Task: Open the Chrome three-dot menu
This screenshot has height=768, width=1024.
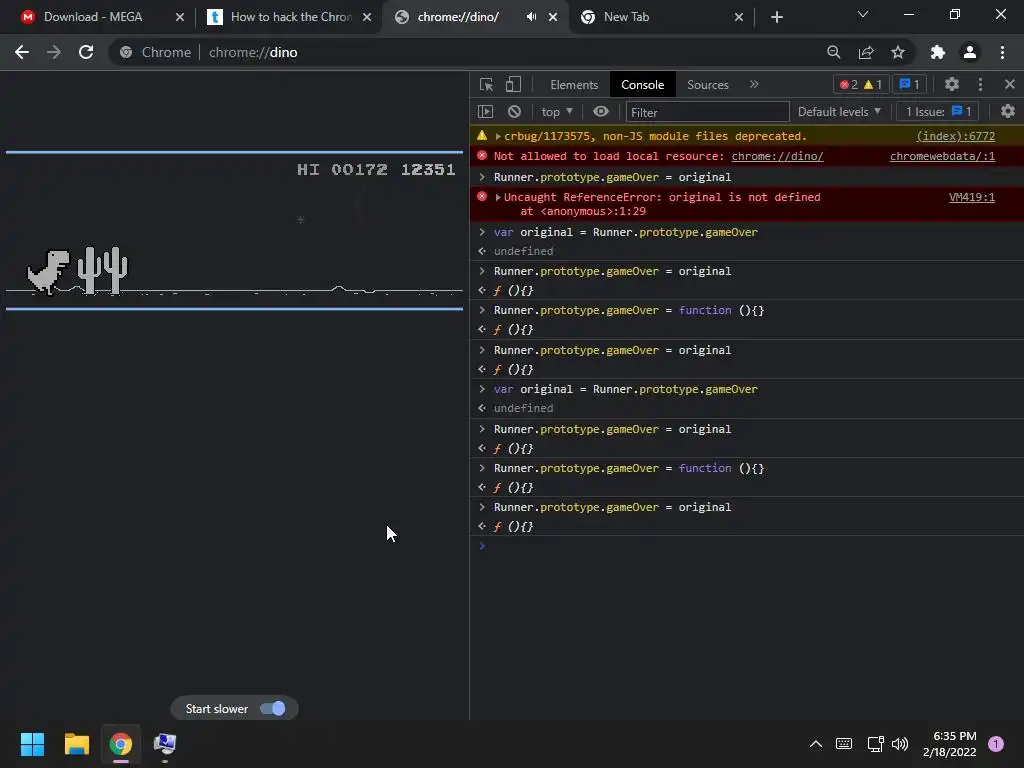Action: (1002, 52)
